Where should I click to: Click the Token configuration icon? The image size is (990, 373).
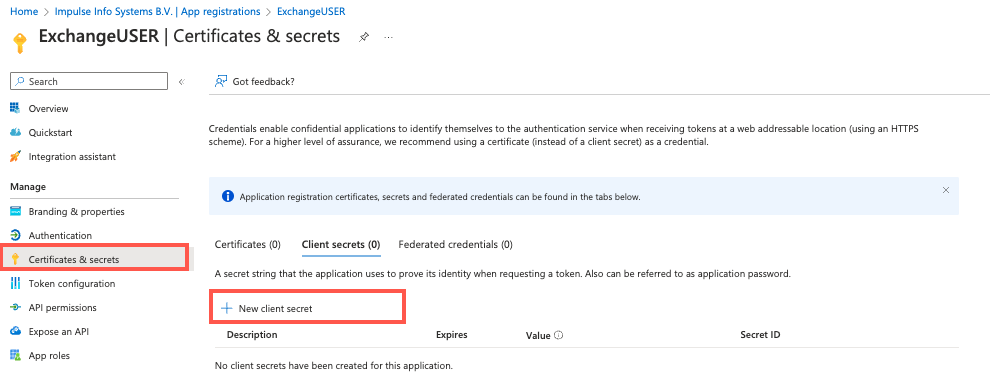click(x=16, y=283)
